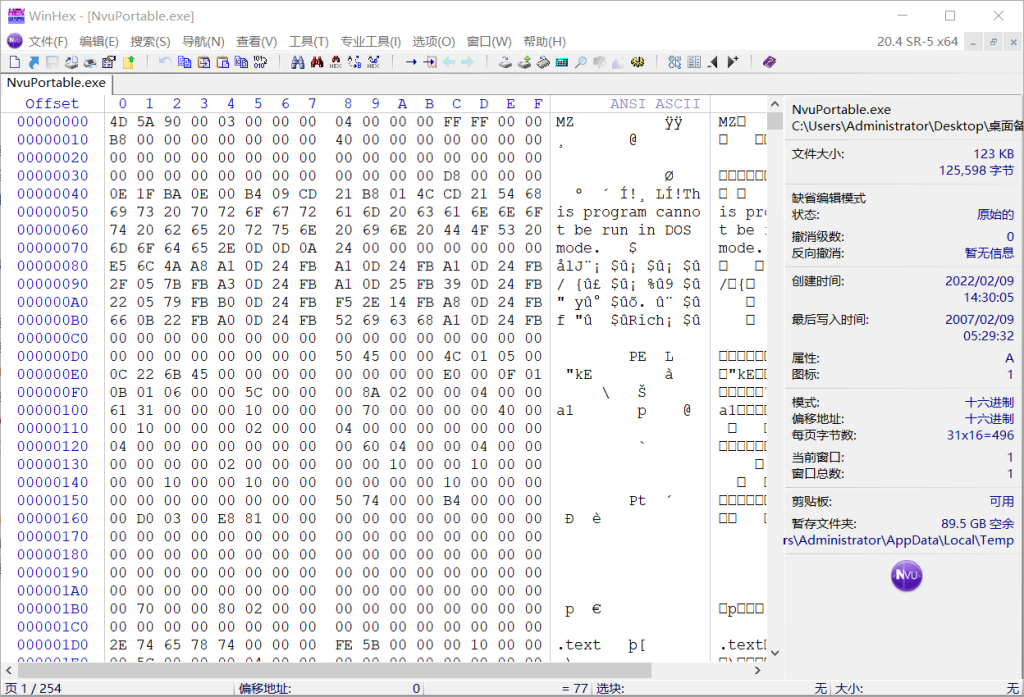1024x697 pixels.
Task: Click the horizontal scrollbar left arrow
Action: click(x=8, y=670)
